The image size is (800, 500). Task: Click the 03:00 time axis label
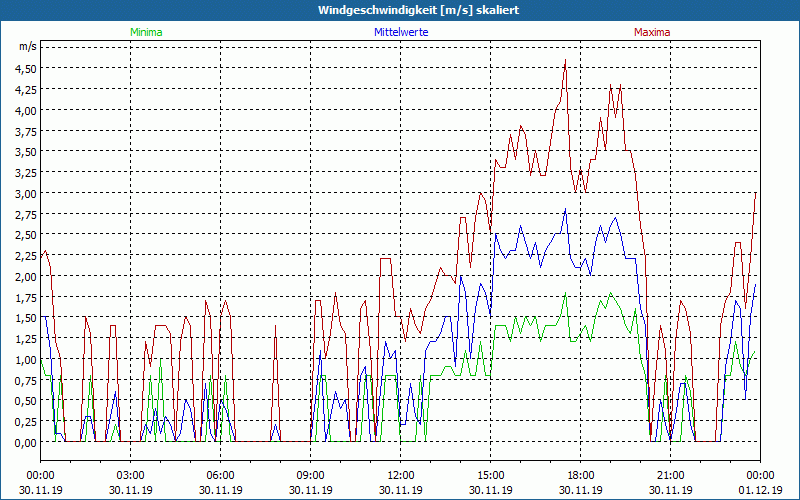point(131,476)
